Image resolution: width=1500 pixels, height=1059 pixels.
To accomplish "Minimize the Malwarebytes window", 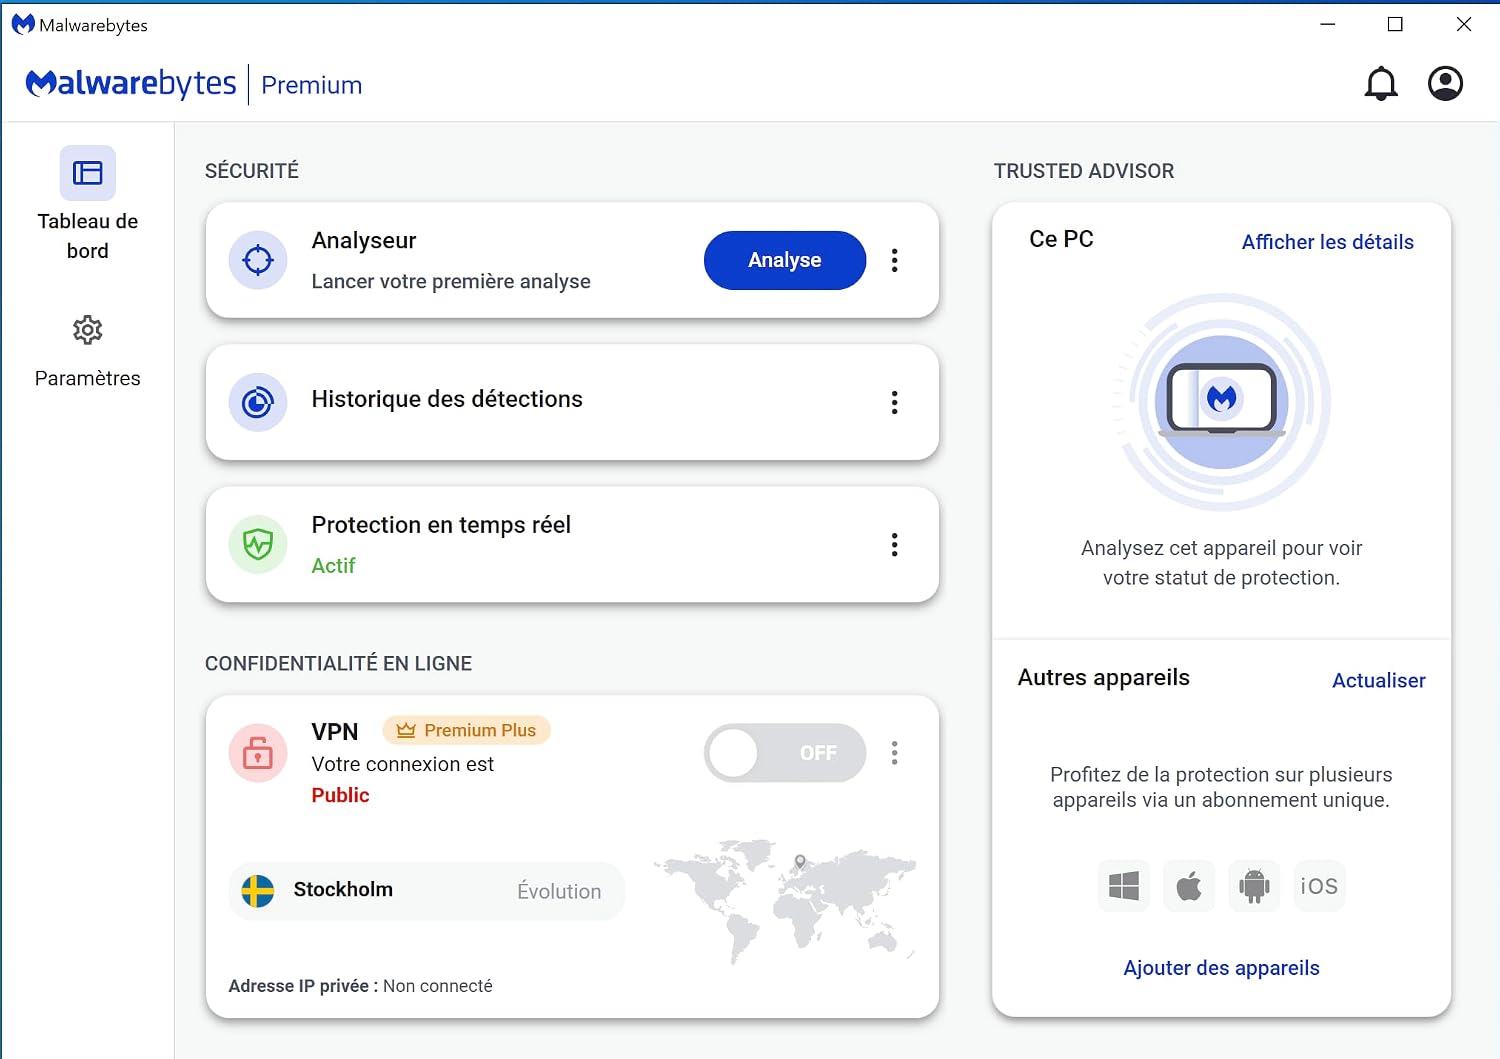I will [x=1328, y=24].
